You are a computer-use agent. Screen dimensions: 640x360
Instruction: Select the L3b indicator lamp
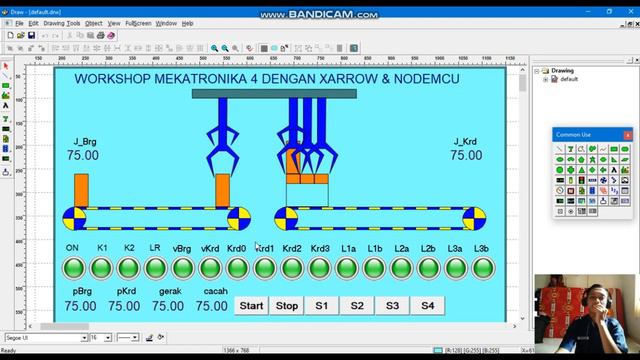click(483, 268)
